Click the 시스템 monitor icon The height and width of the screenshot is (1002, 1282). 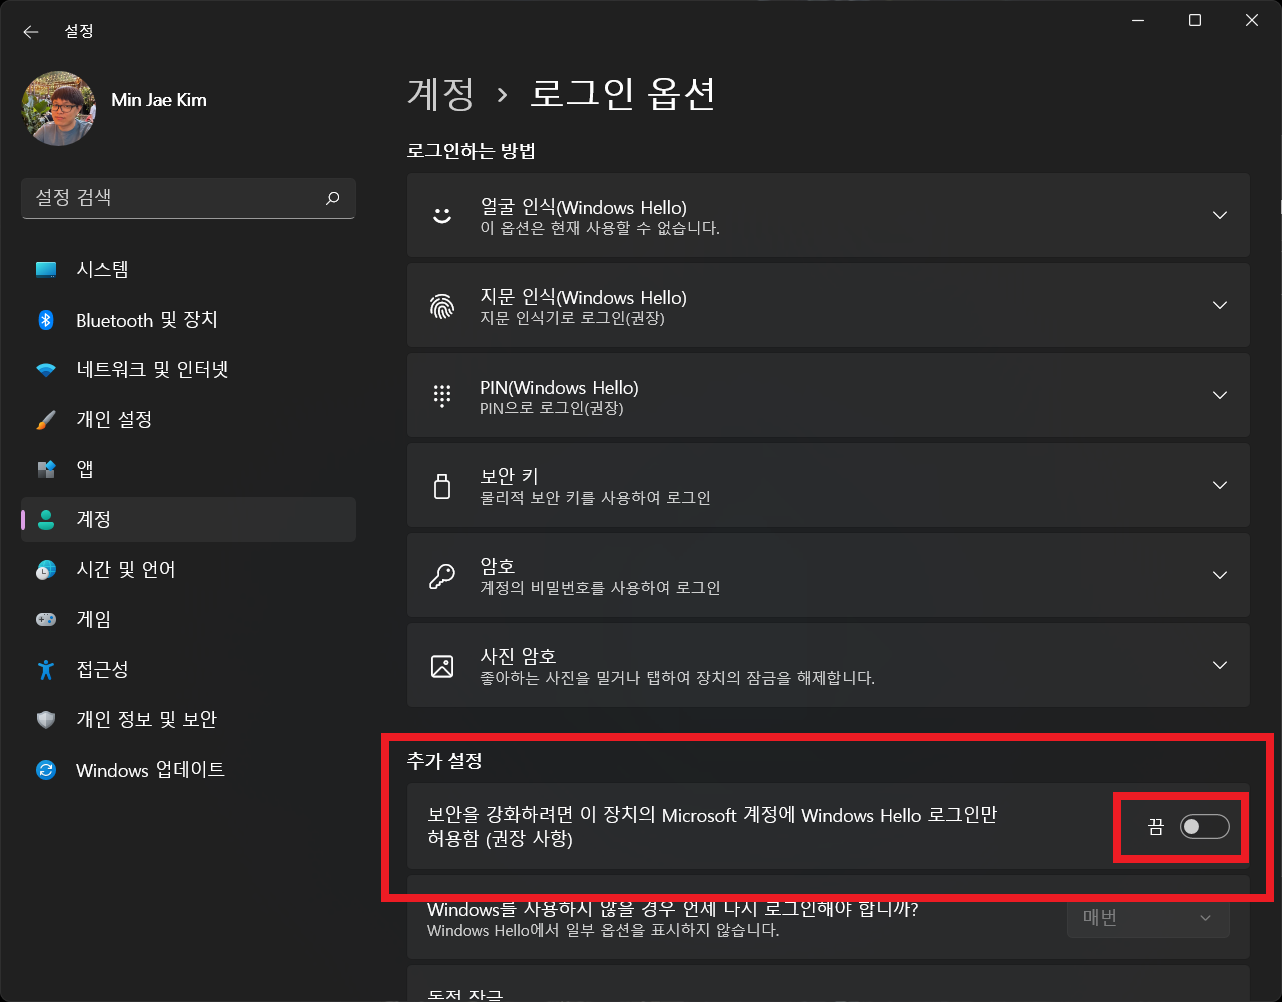[46, 269]
